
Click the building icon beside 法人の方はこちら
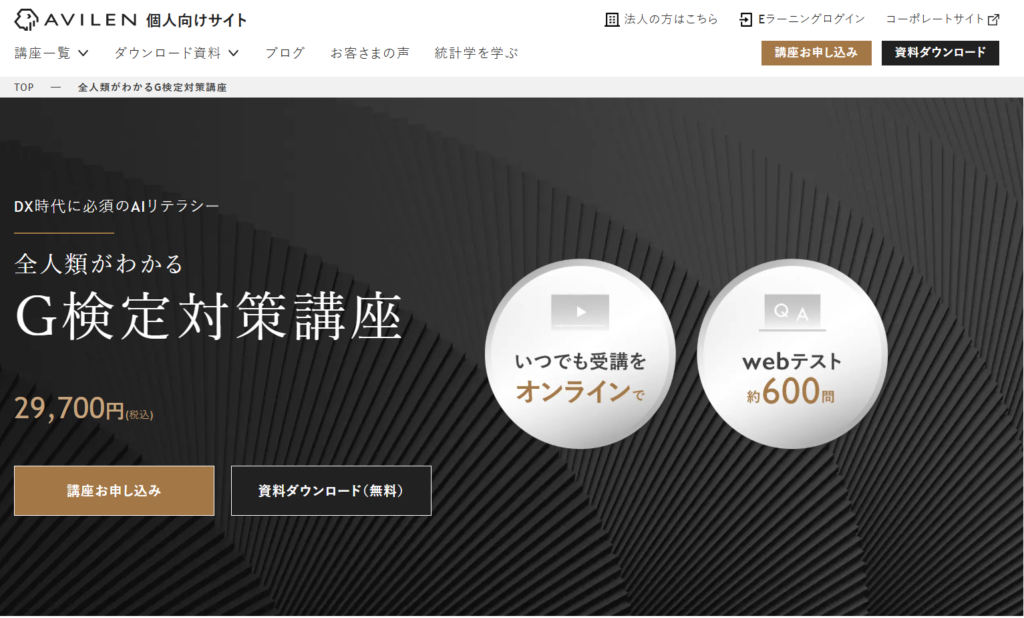pyautogui.click(x=612, y=19)
